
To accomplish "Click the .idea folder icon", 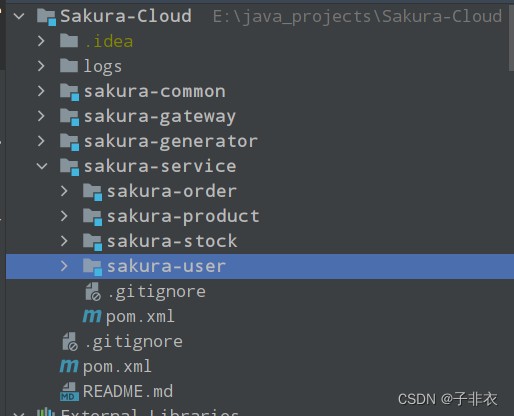I will (69, 41).
